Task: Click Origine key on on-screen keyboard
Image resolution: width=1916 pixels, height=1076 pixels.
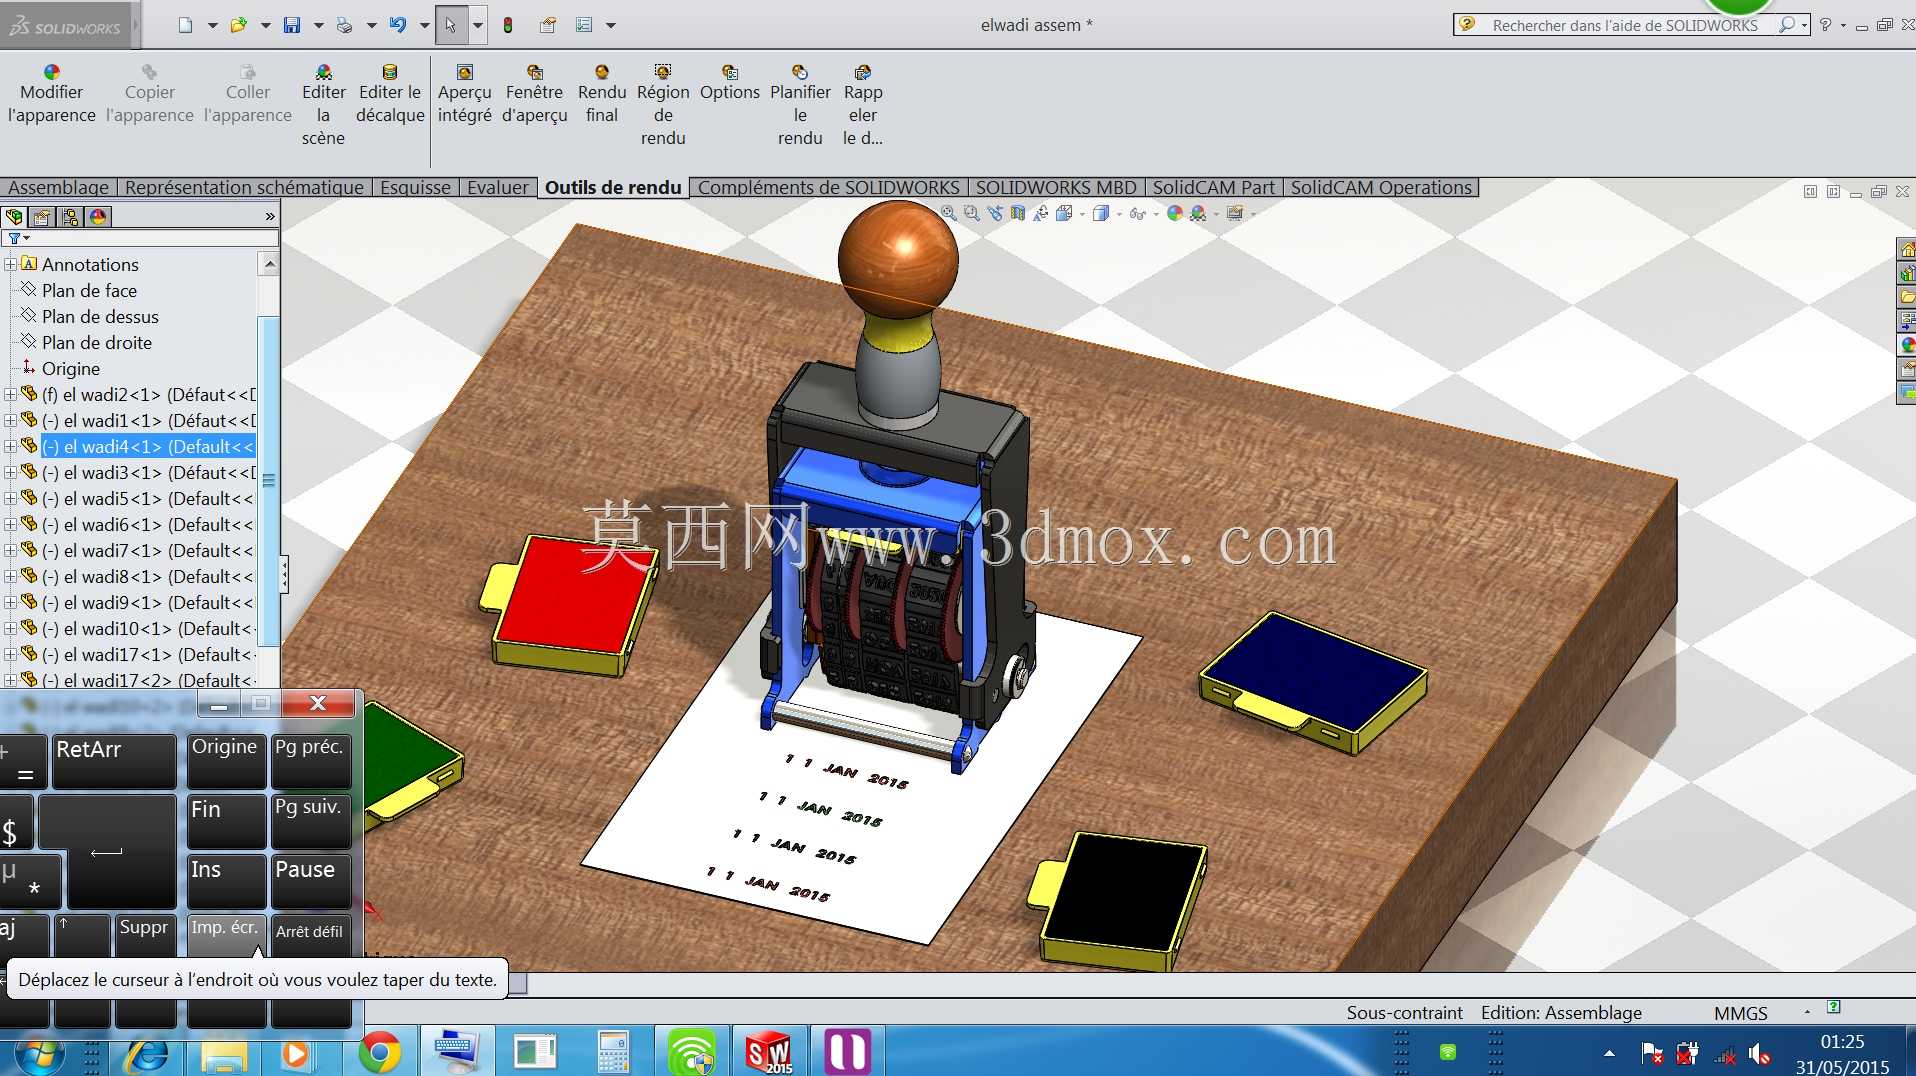Action: coord(226,761)
